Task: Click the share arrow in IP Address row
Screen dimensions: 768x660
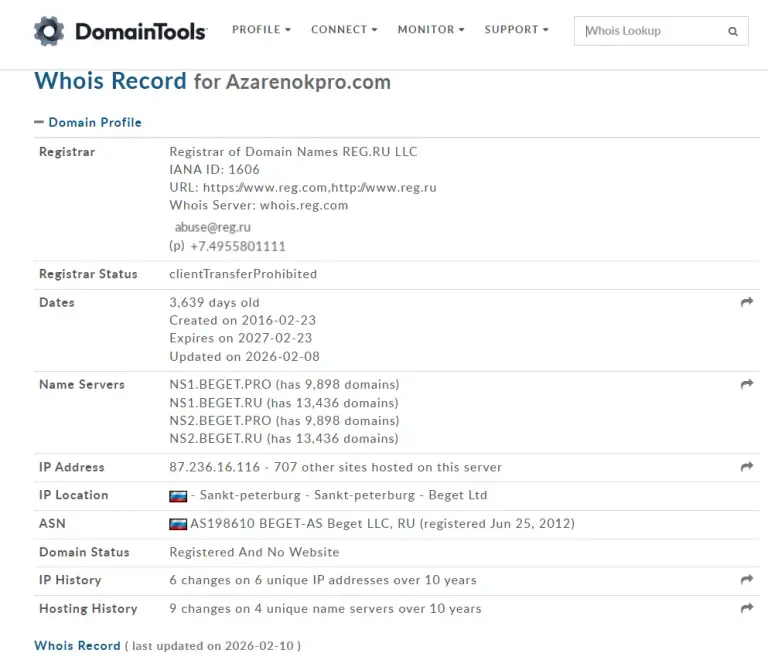Action: 746,467
